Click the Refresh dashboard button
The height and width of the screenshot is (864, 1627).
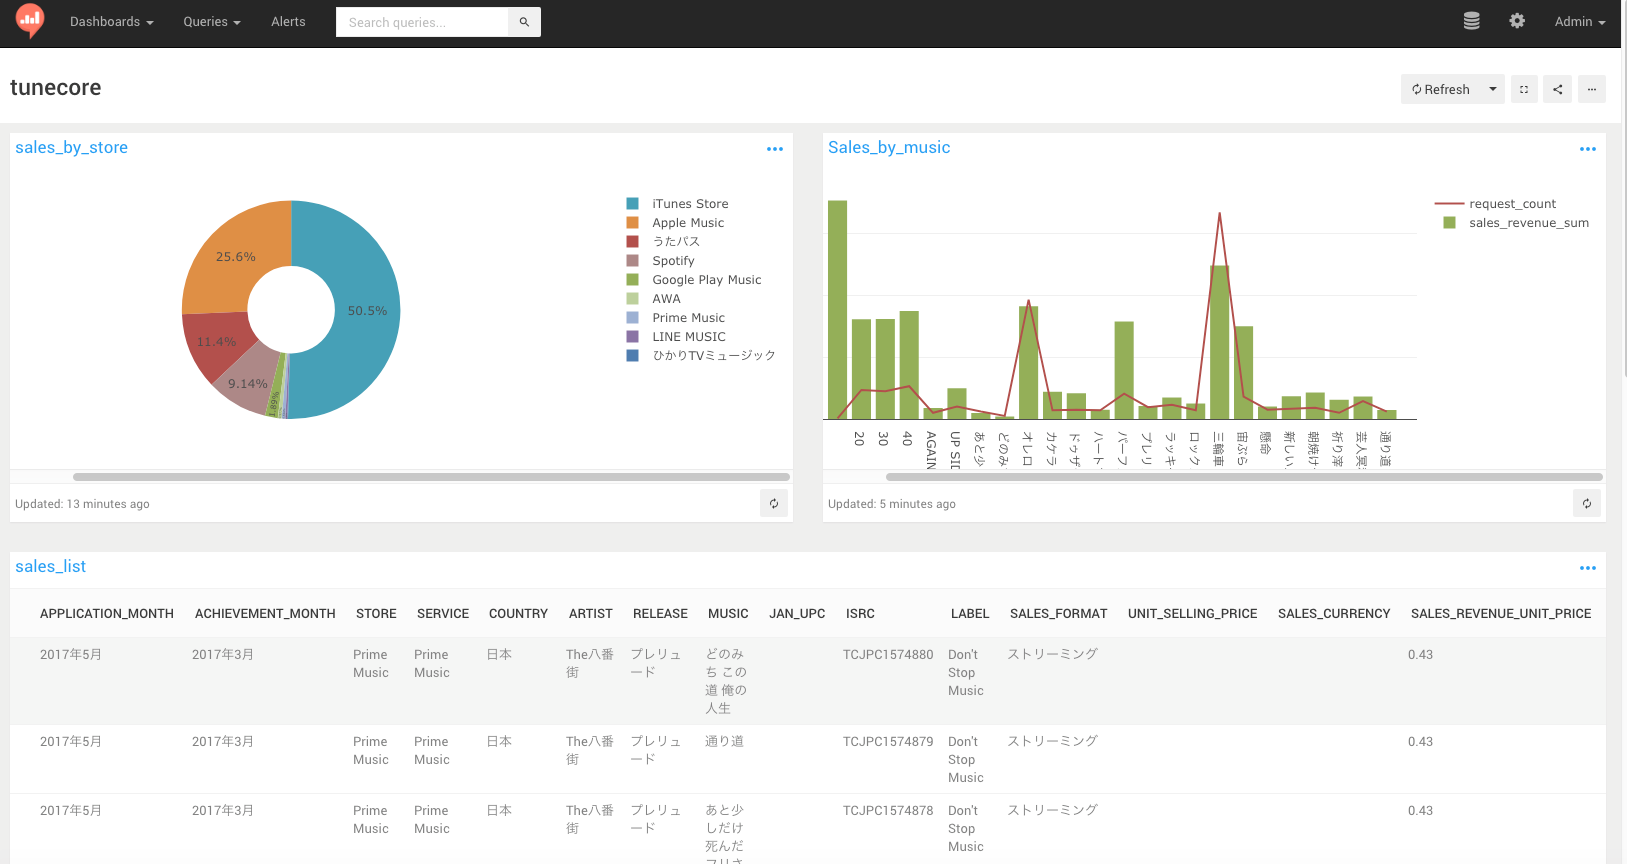(x=1441, y=89)
